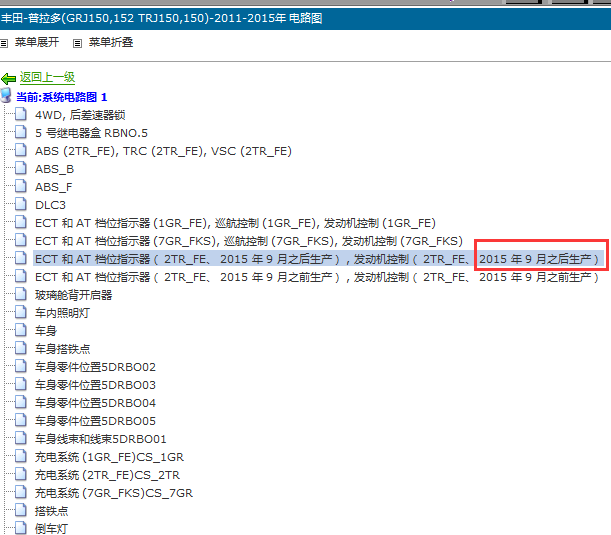
Task: Click document icon next to DLC3
Action: coord(21,204)
